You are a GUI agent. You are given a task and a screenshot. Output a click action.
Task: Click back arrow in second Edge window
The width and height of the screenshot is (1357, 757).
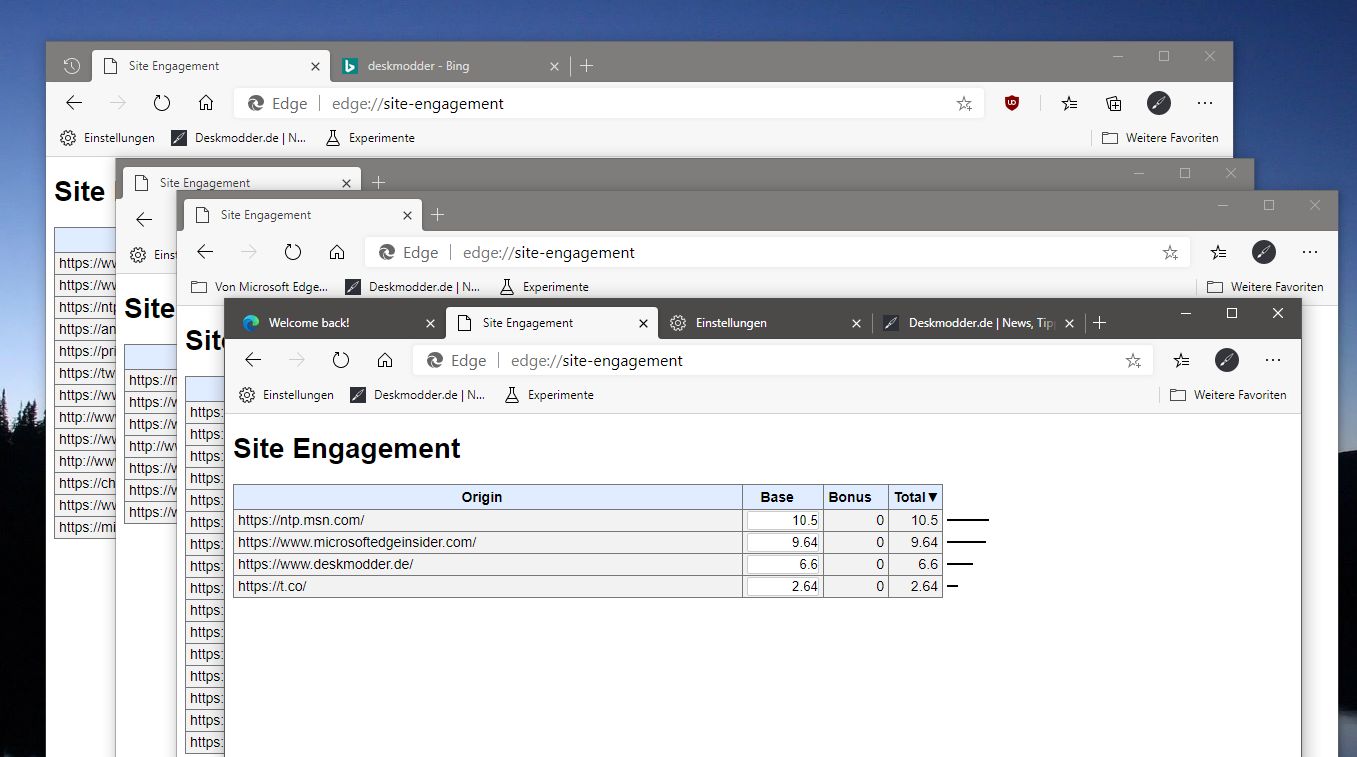pyautogui.click(x=144, y=220)
